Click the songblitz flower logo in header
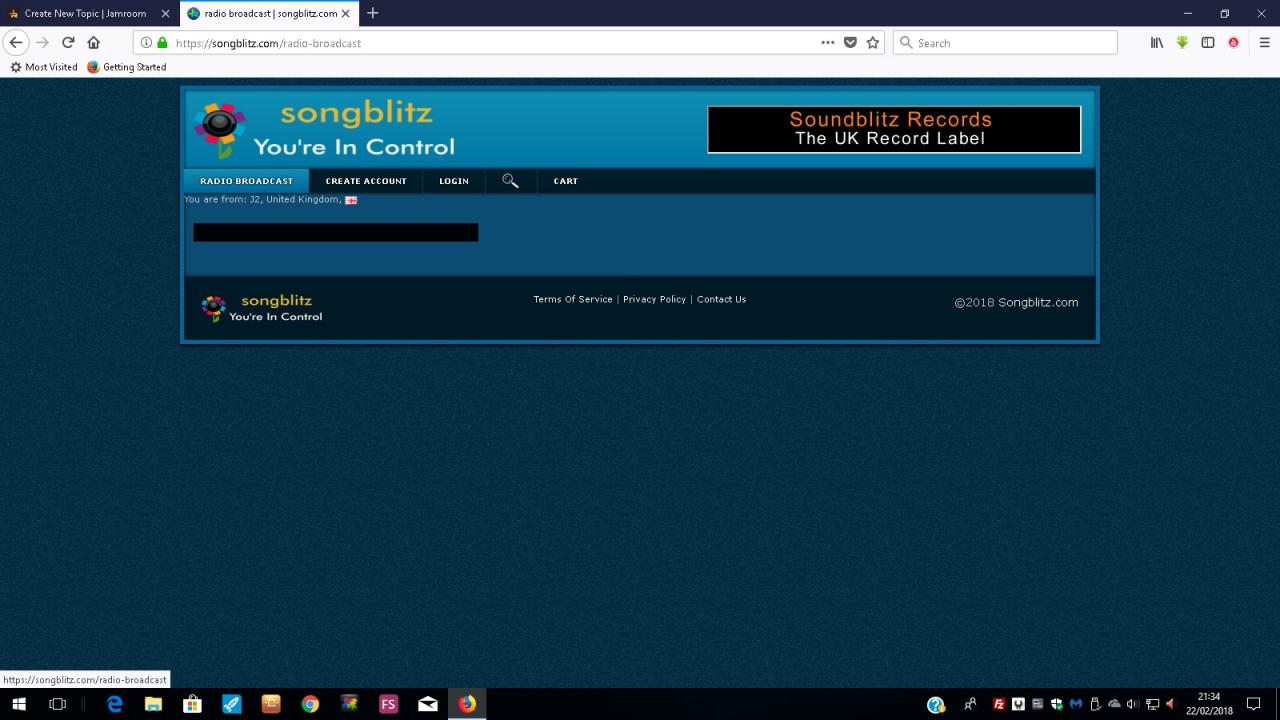 pyautogui.click(x=220, y=129)
